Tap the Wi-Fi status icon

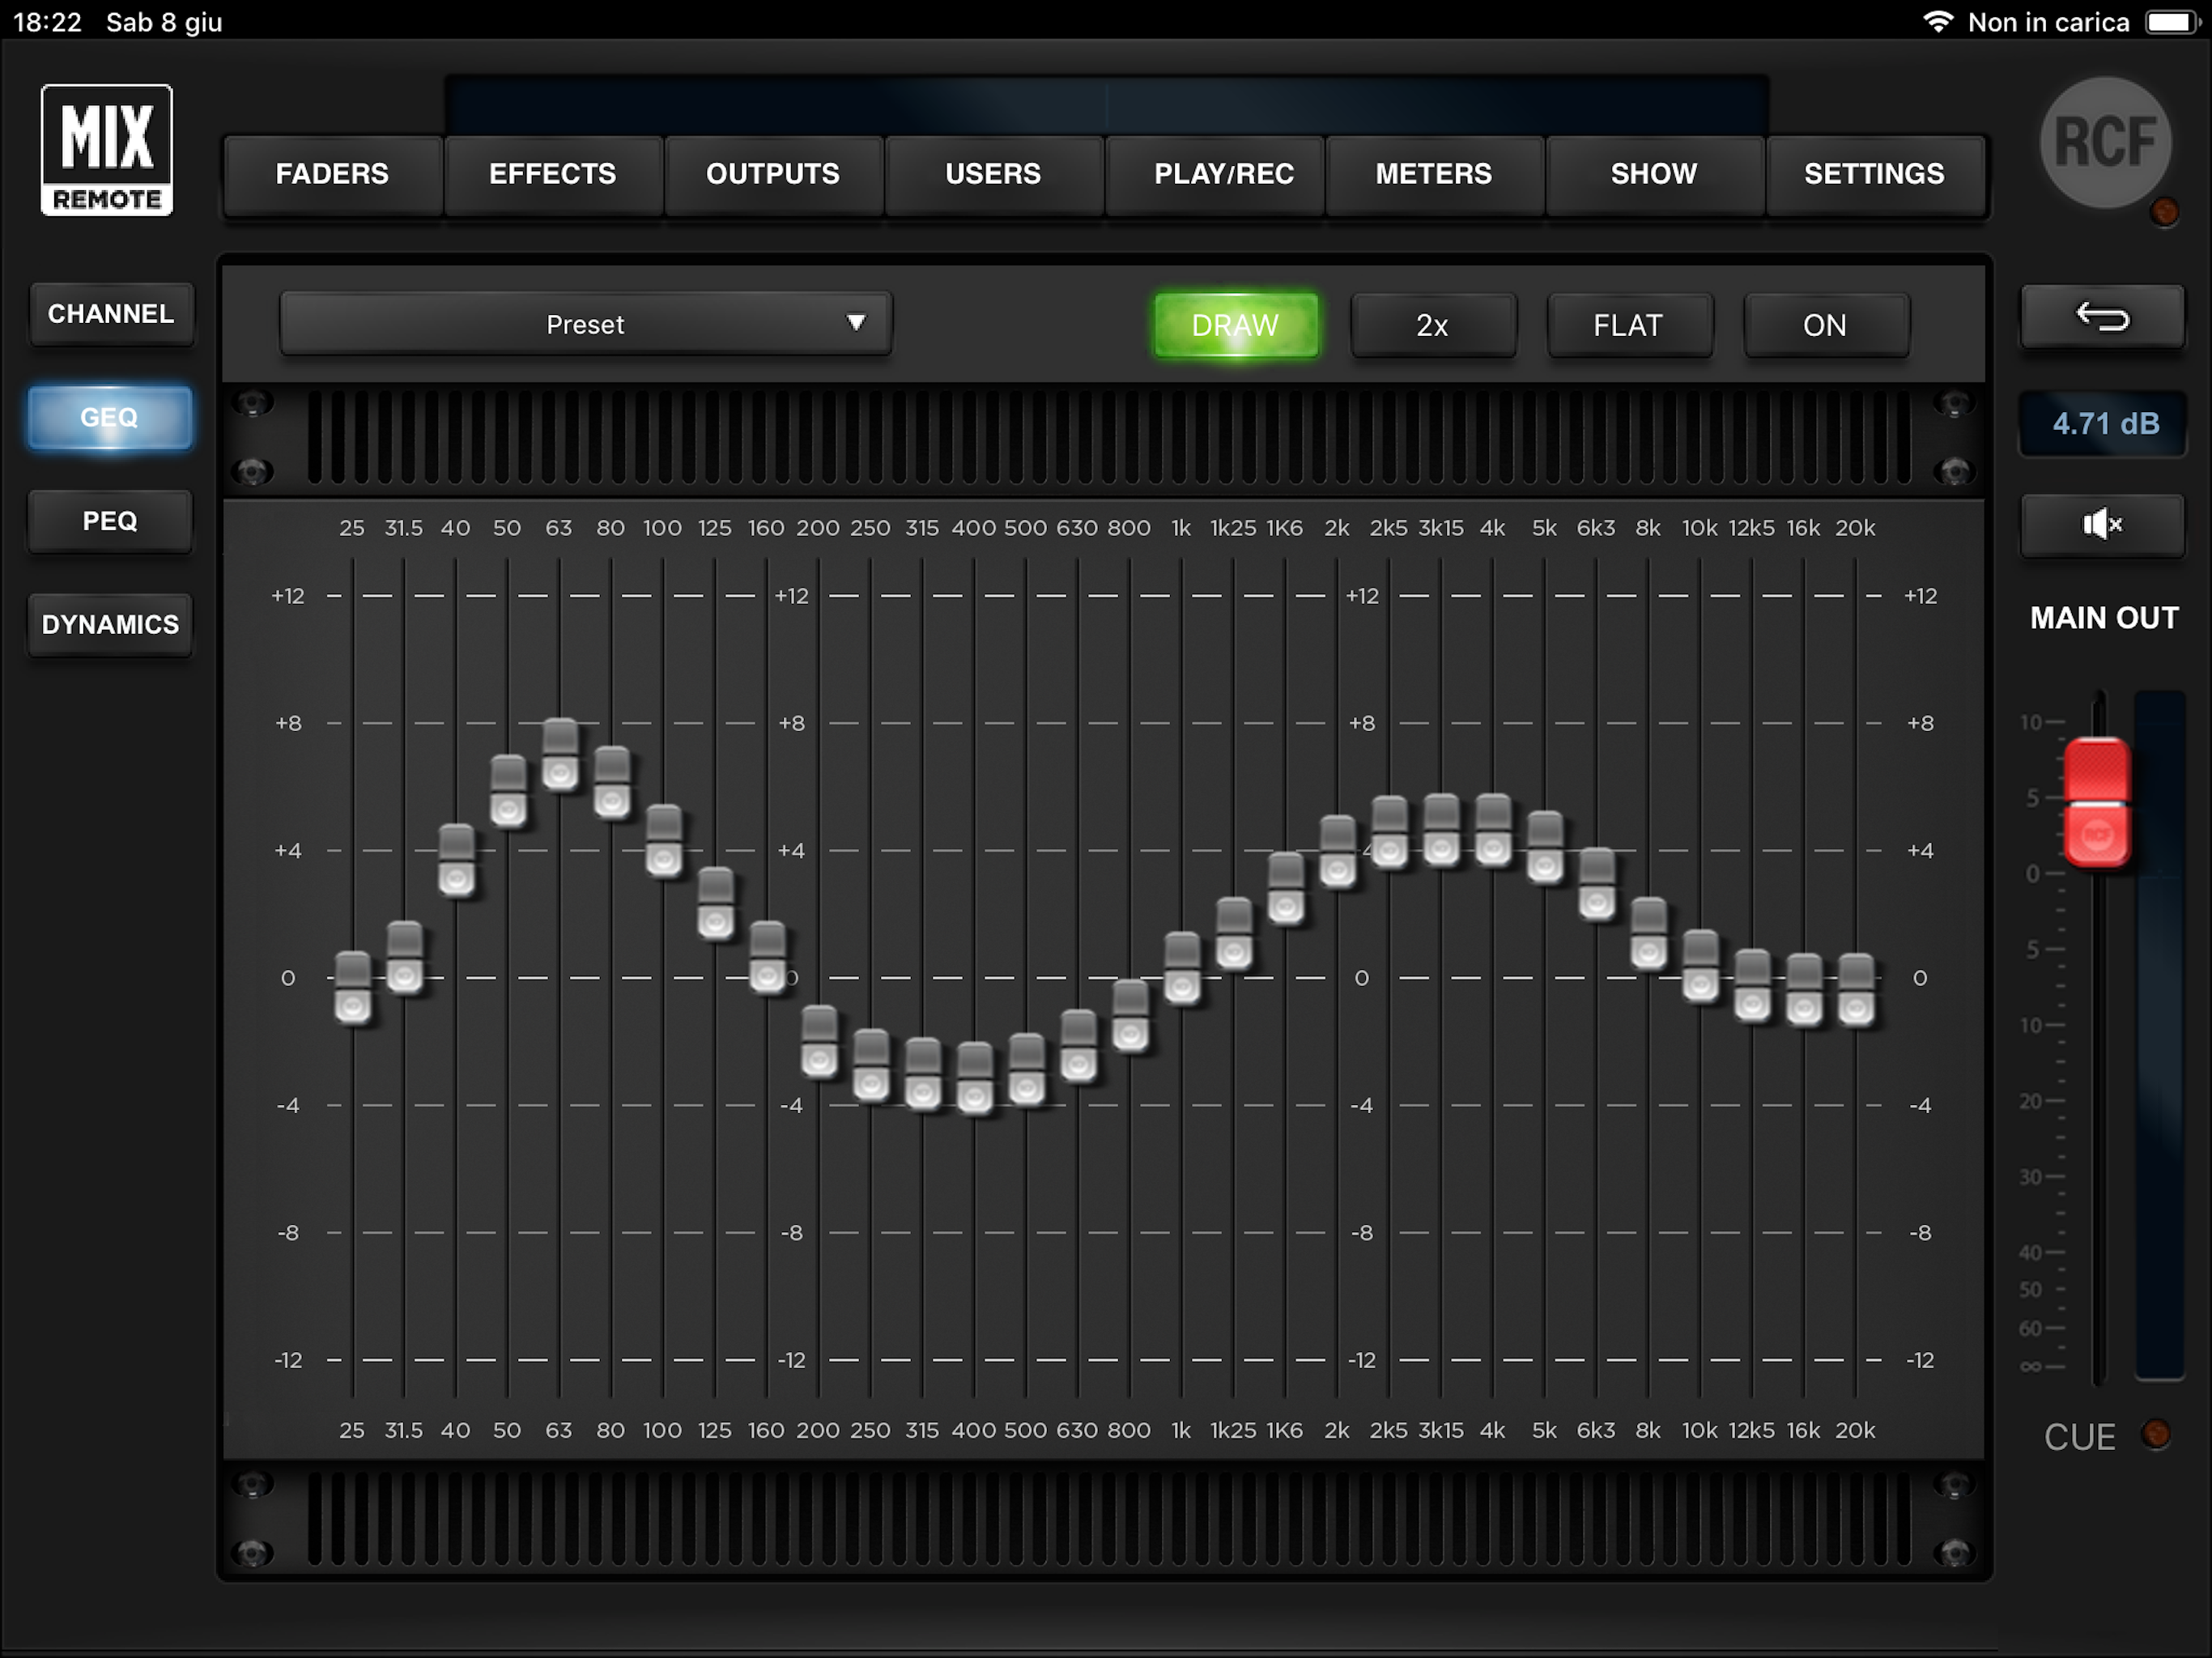click(1937, 22)
